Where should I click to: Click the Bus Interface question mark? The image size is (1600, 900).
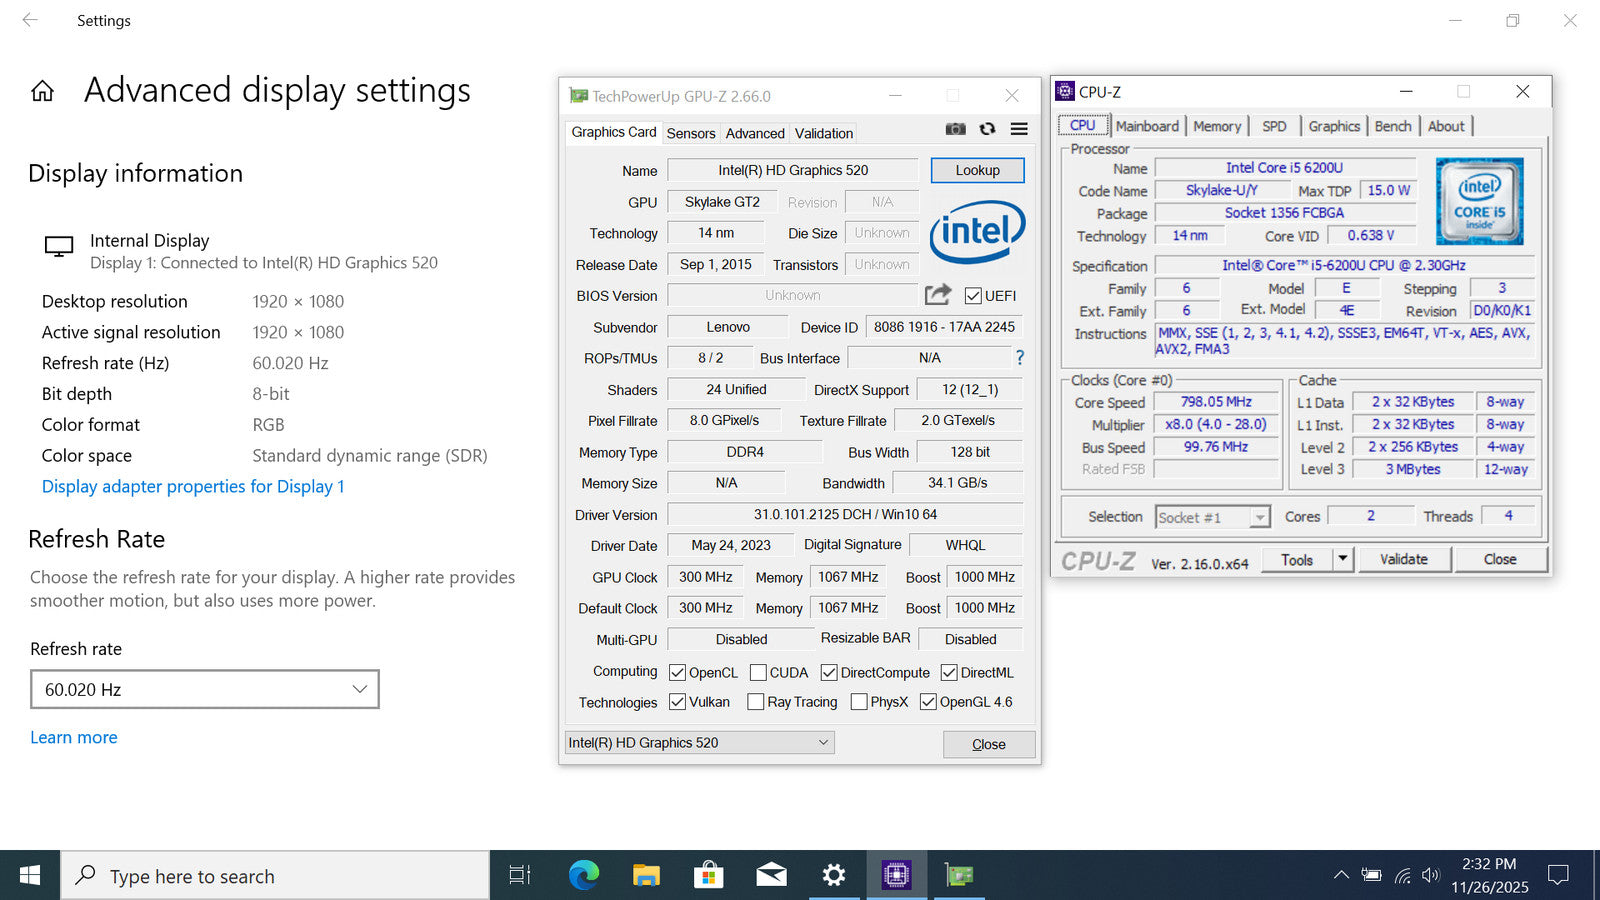pyautogui.click(x=1019, y=358)
